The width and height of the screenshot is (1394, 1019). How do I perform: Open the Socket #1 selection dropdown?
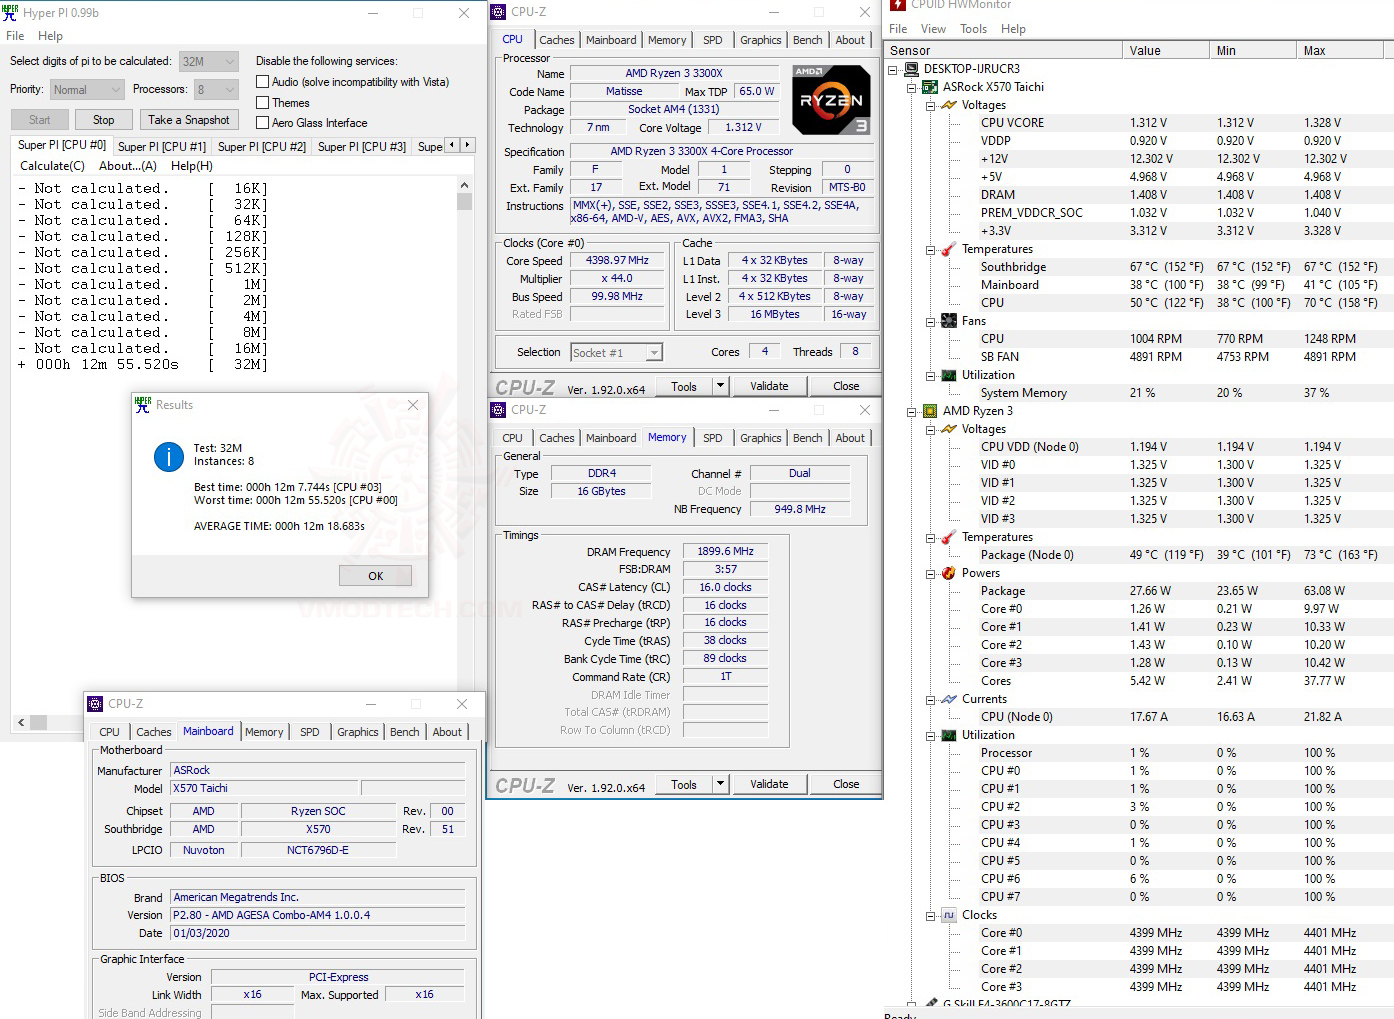[616, 353]
